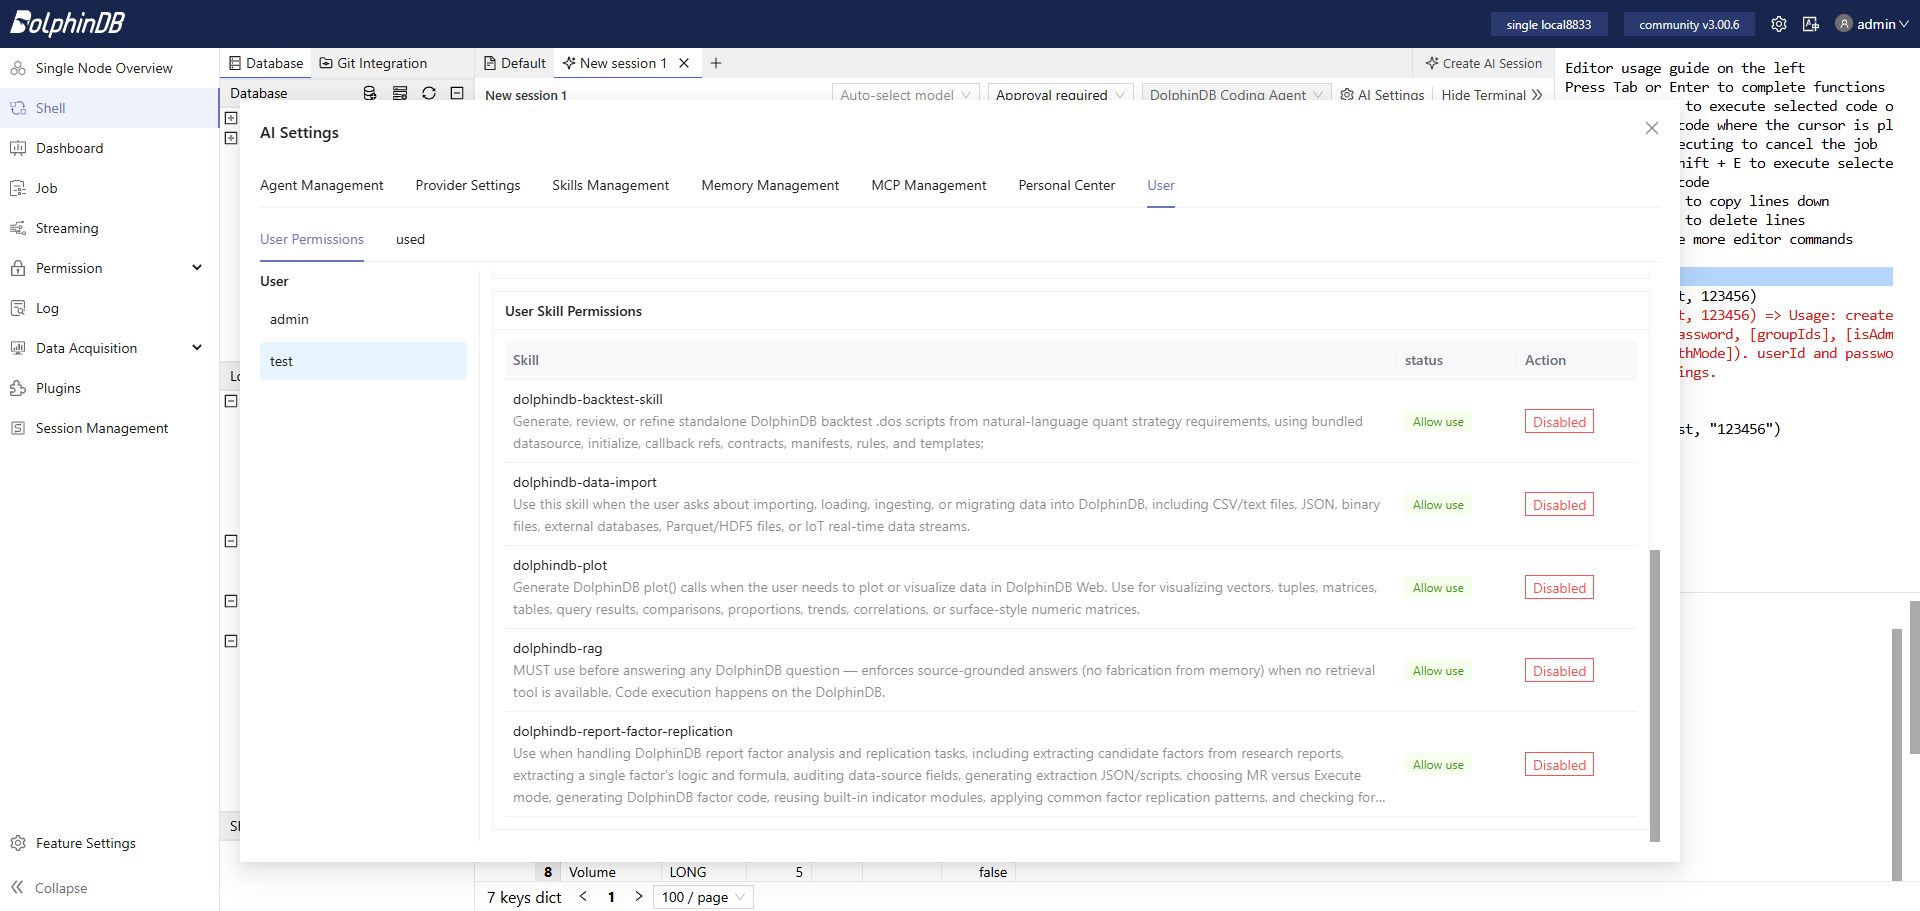Open the Session Management icon
Screen dimensions: 1920x911
point(18,428)
